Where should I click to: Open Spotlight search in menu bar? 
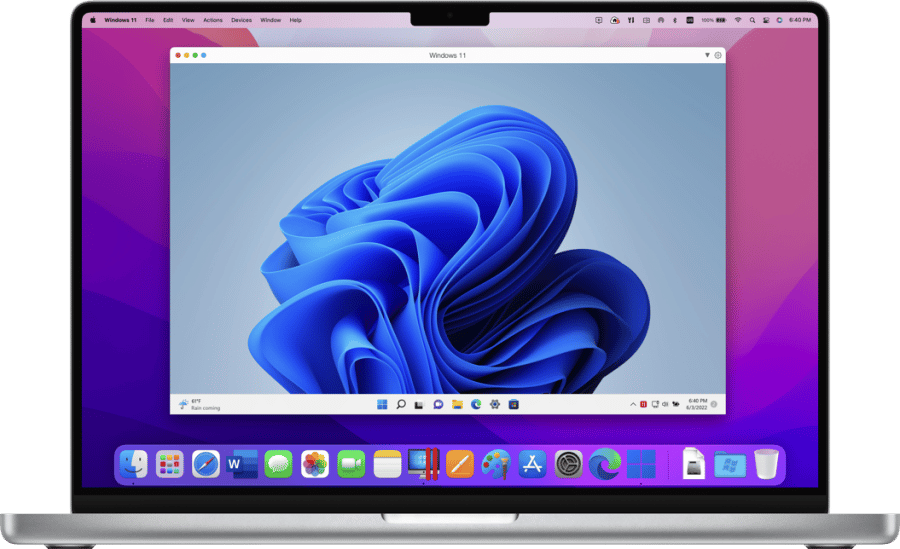[752, 20]
